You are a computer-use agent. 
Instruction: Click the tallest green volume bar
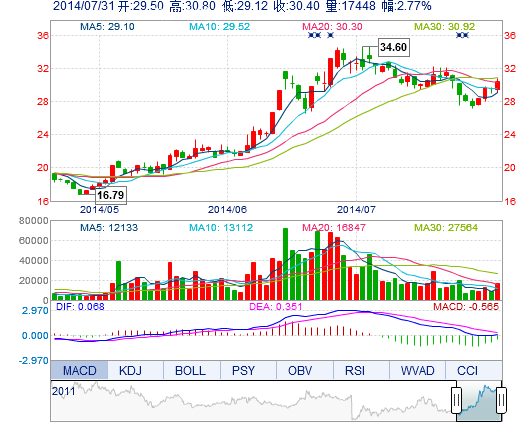285,264
